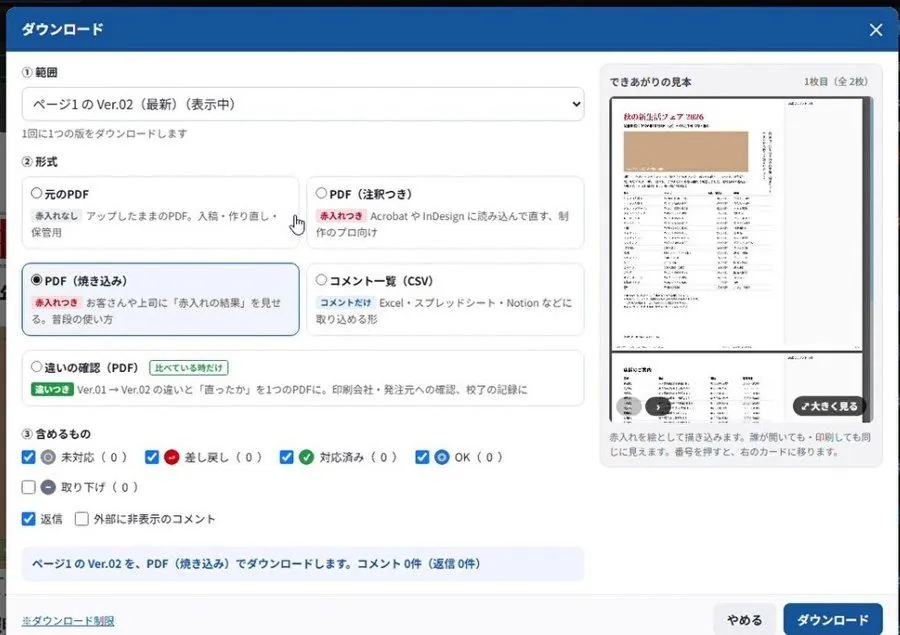Toggle the OK status checkbox
Screen dimensions: 900x635
pyautogui.click(x=422, y=457)
